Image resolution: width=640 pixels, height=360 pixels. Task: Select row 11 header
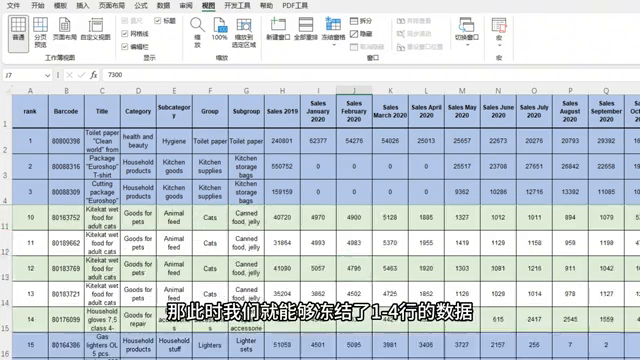(x=6, y=218)
